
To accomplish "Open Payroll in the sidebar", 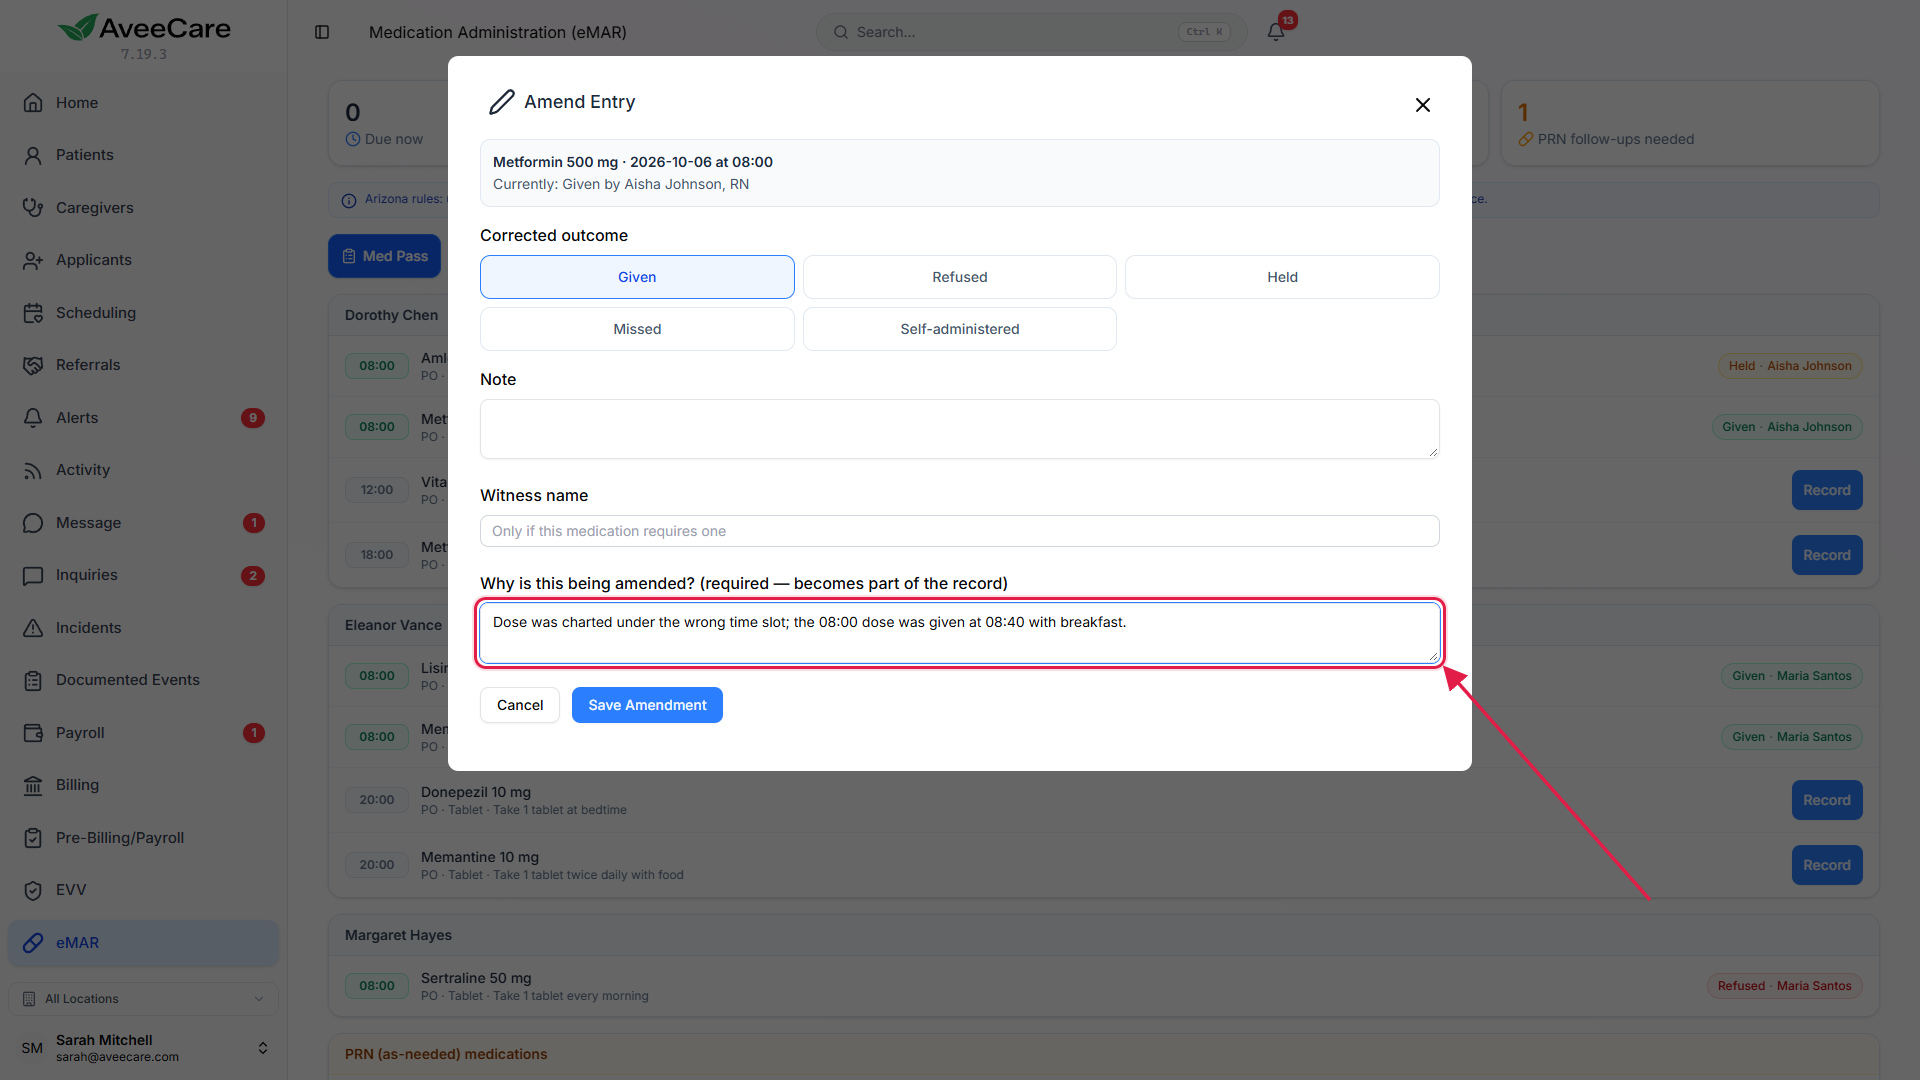I will (x=144, y=733).
